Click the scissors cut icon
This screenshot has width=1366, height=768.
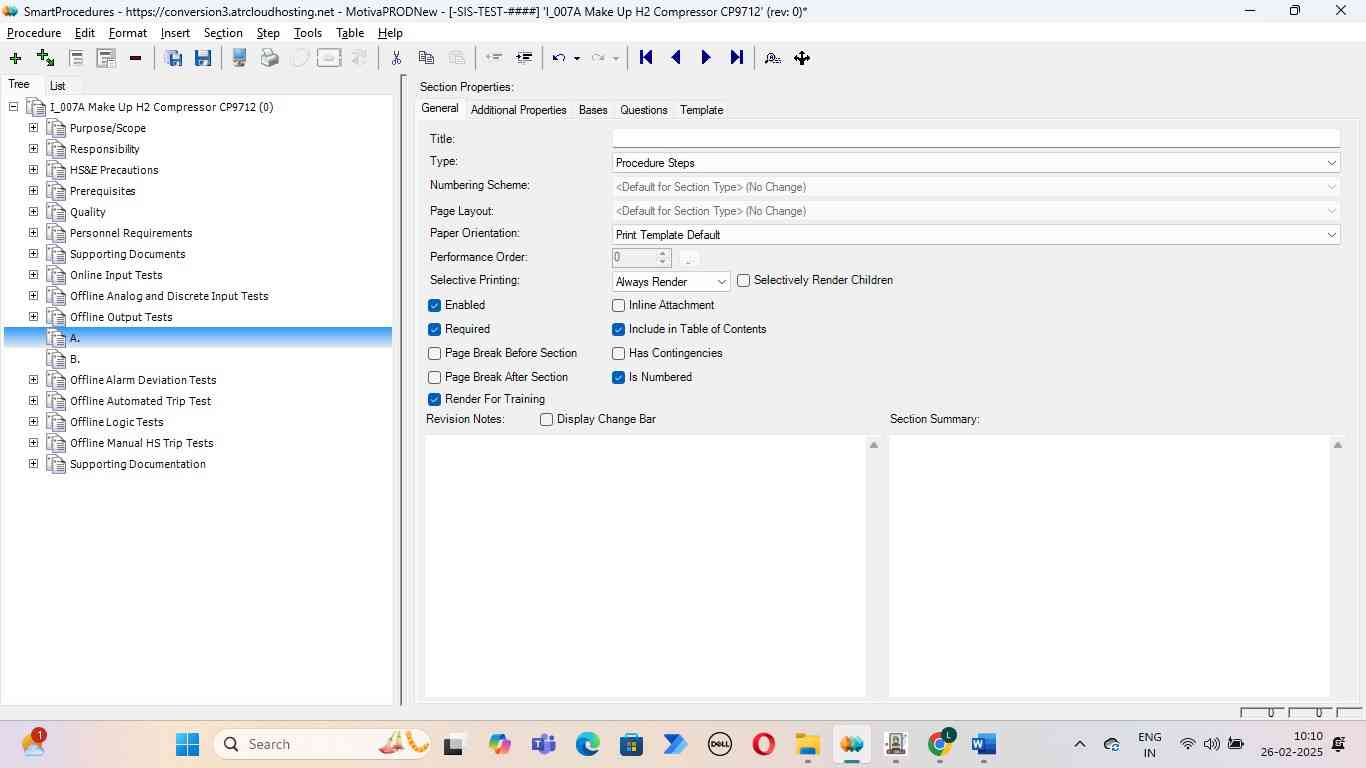[x=396, y=58]
